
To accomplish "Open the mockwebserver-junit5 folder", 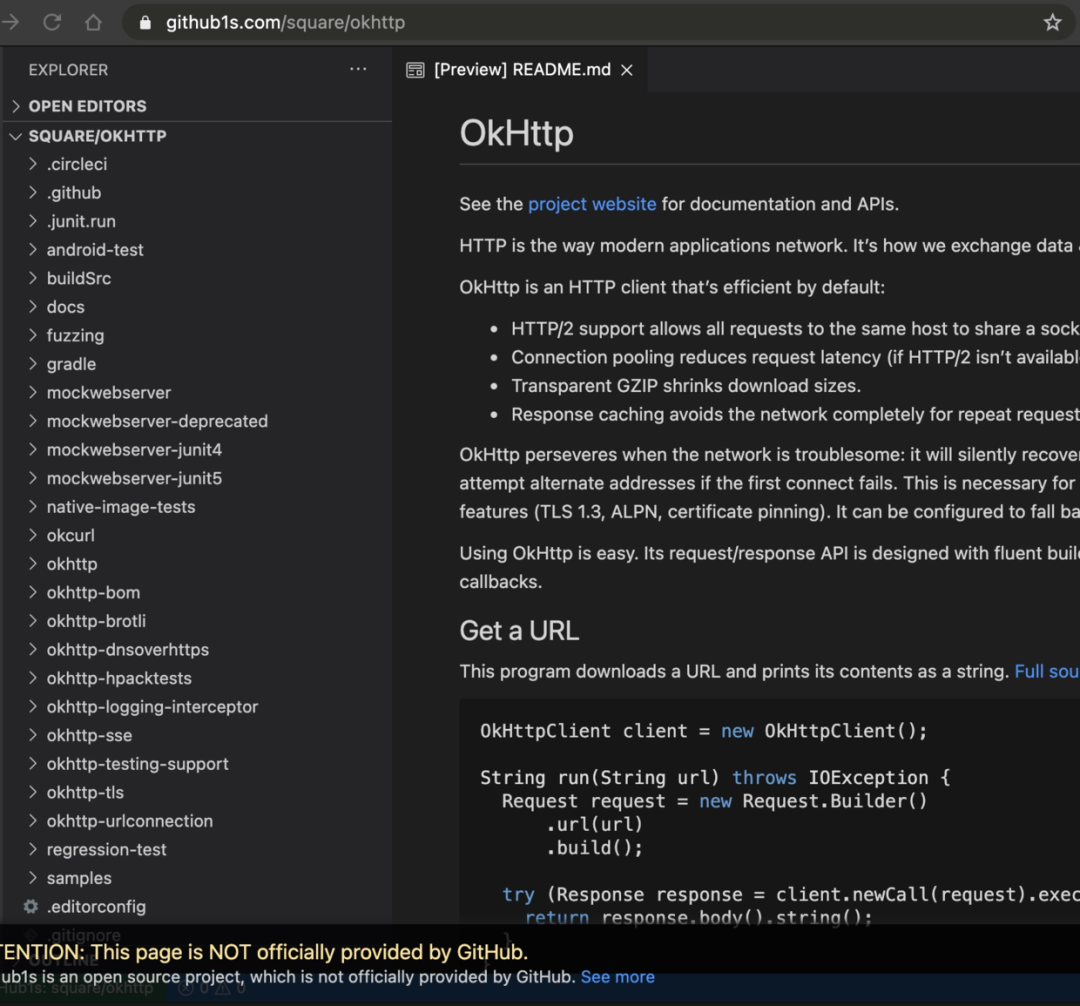I will coord(196,479).
